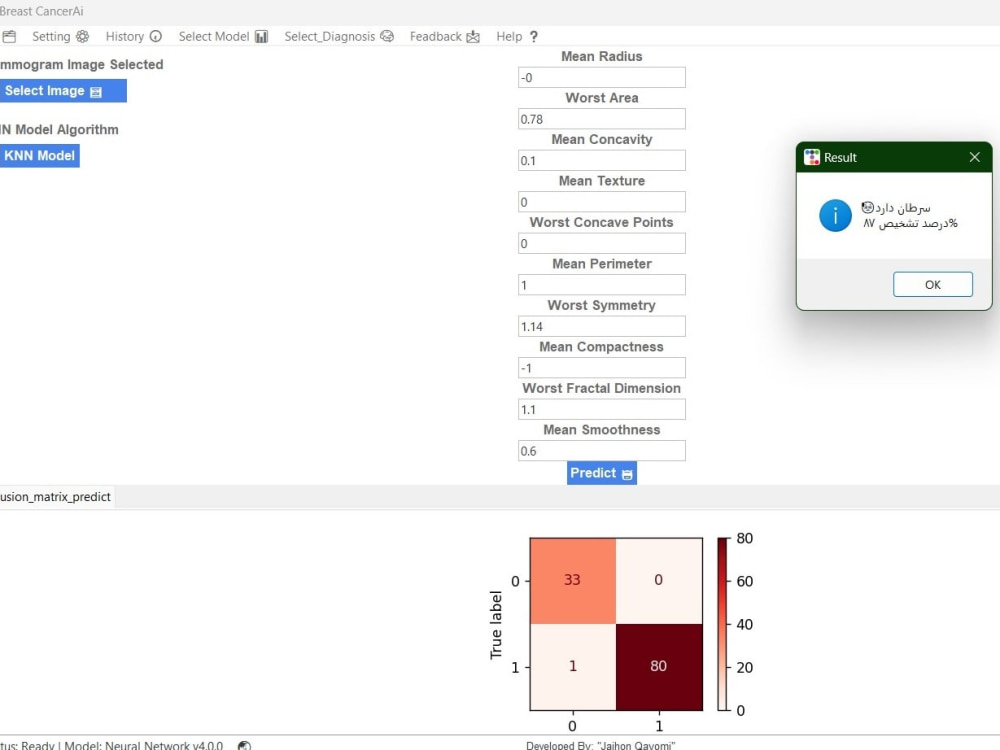The height and width of the screenshot is (750, 1000).
Task: Click the status text 'Model: Neural Network v4.0.0'
Action: (x=143, y=746)
